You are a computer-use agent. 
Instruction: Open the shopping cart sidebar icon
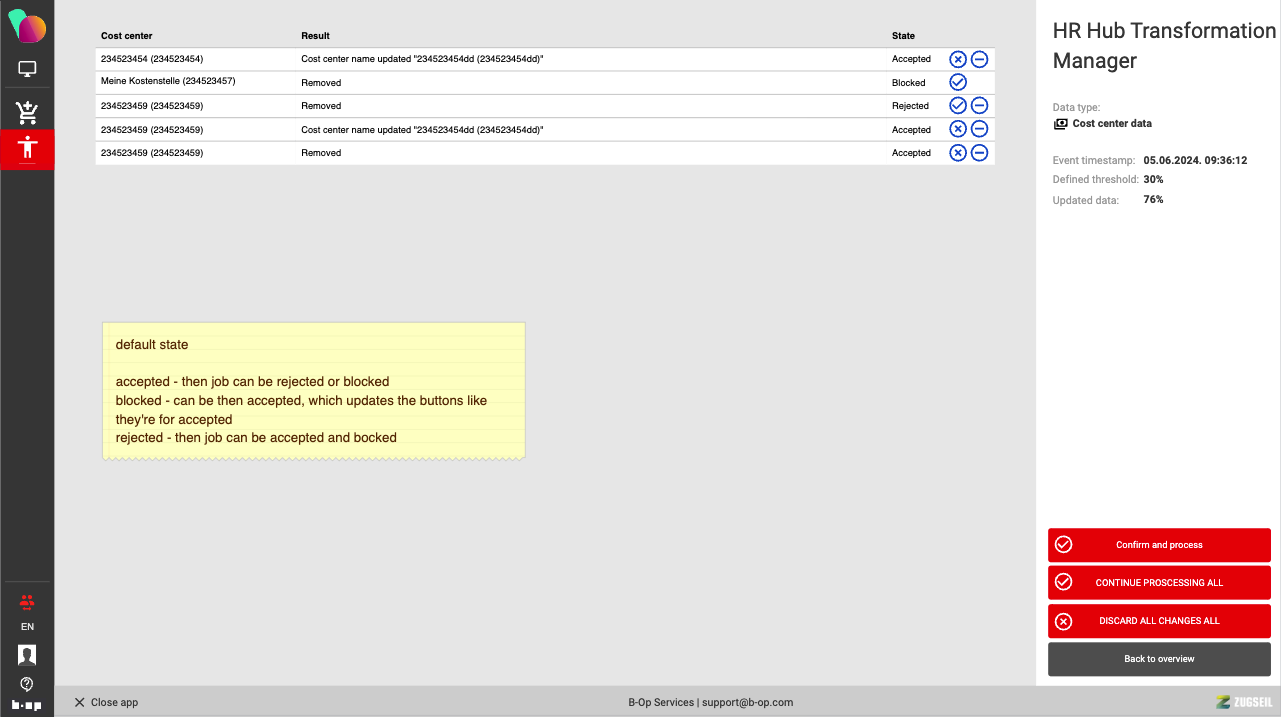coord(27,112)
